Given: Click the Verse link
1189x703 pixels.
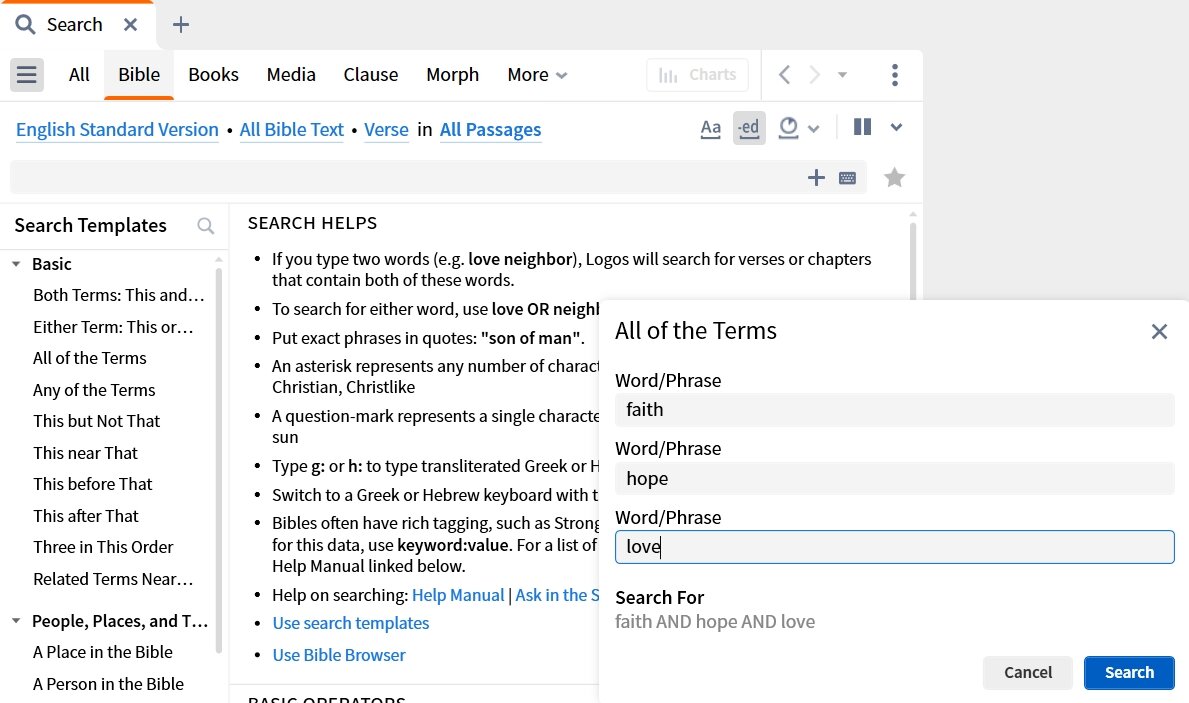Looking at the screenshot, I should point(386,130).
